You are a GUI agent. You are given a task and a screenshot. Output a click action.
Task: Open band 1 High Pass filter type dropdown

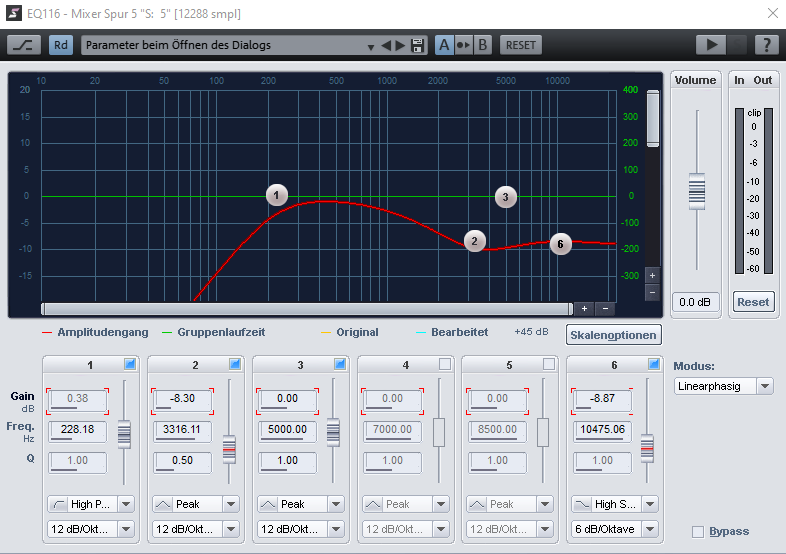pyautogui.click(x=126, y=504)
